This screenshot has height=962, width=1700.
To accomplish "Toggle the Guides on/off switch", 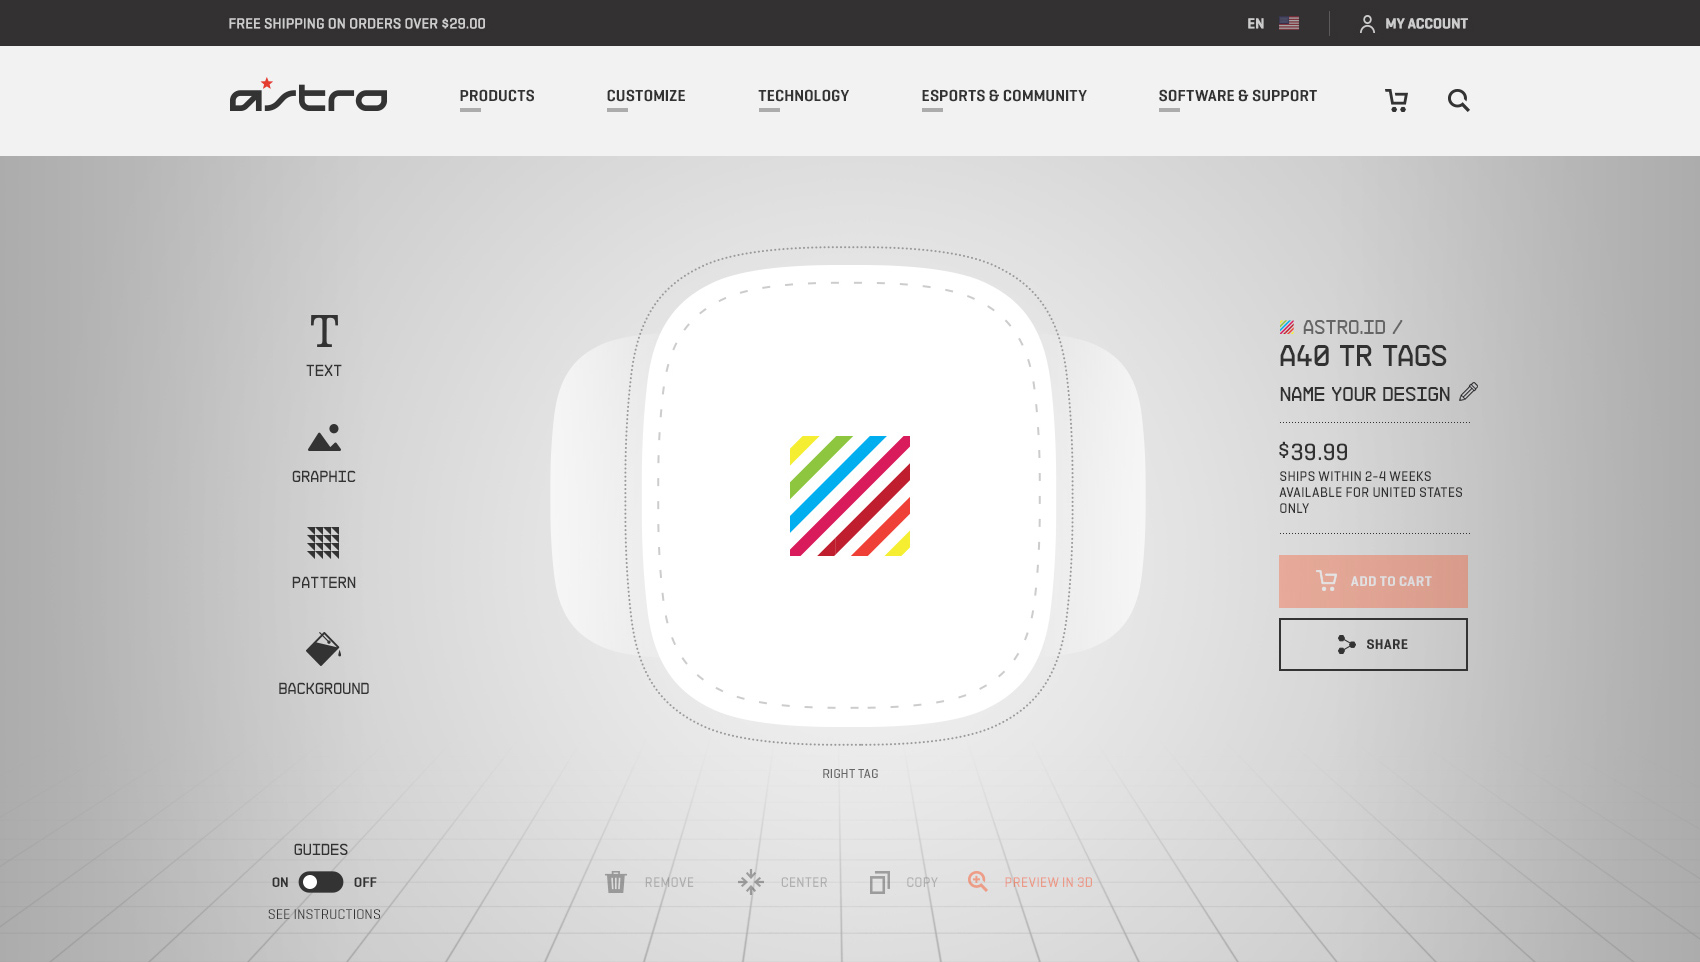I will point(321,882).
